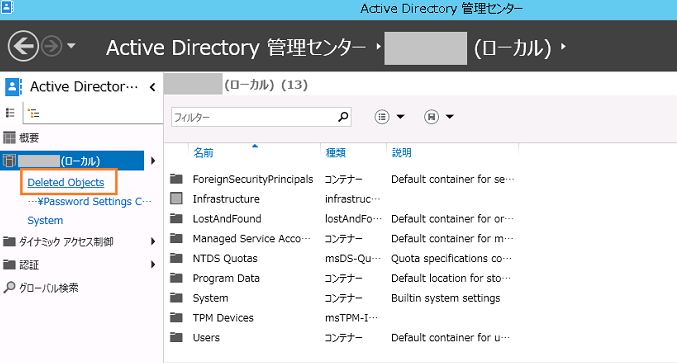Click the filter search magnifier icon

(343, 117)
